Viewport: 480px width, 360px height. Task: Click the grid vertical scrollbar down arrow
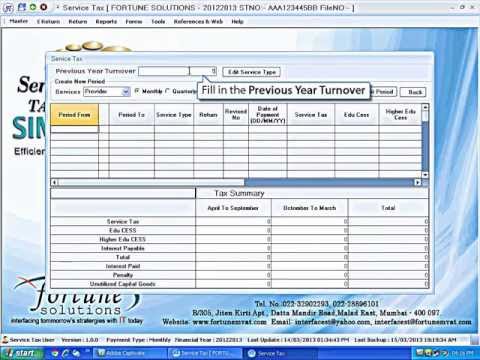click(x=425, y=175)
